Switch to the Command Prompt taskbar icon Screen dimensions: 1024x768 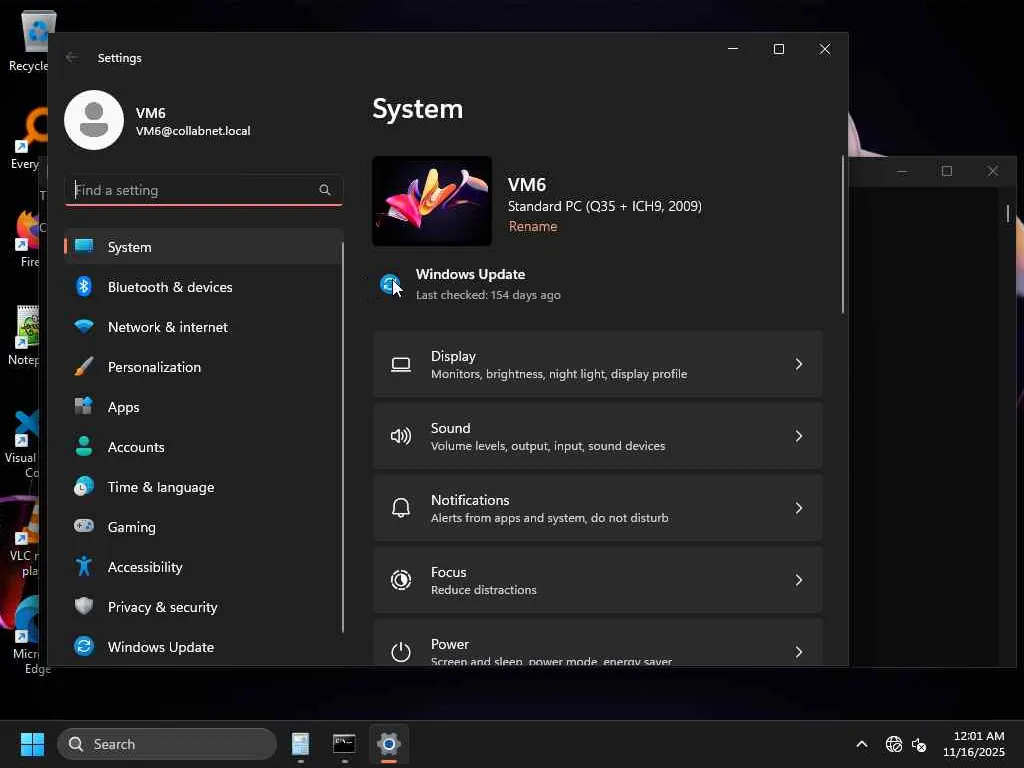344,744
